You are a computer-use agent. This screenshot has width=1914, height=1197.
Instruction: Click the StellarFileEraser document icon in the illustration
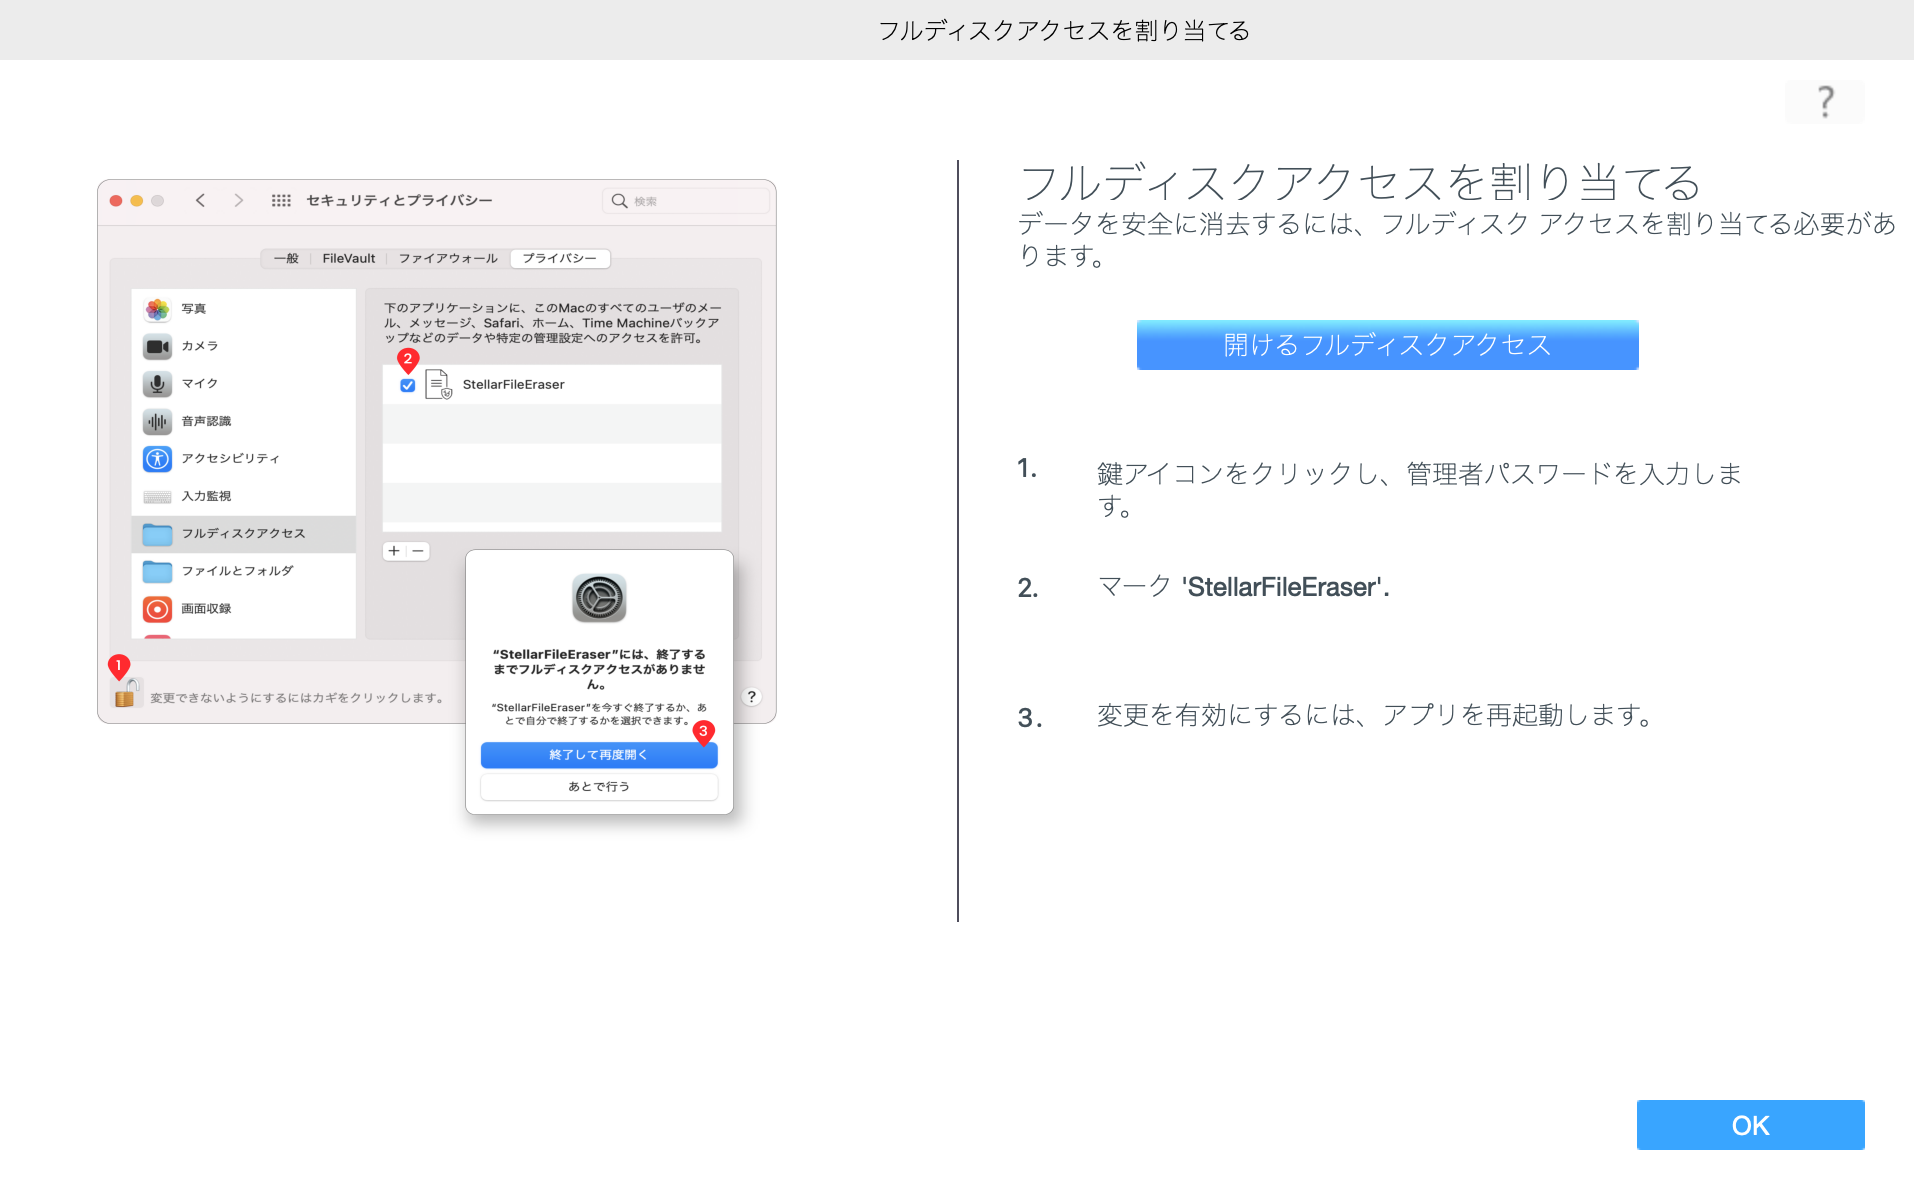(438, 384)
